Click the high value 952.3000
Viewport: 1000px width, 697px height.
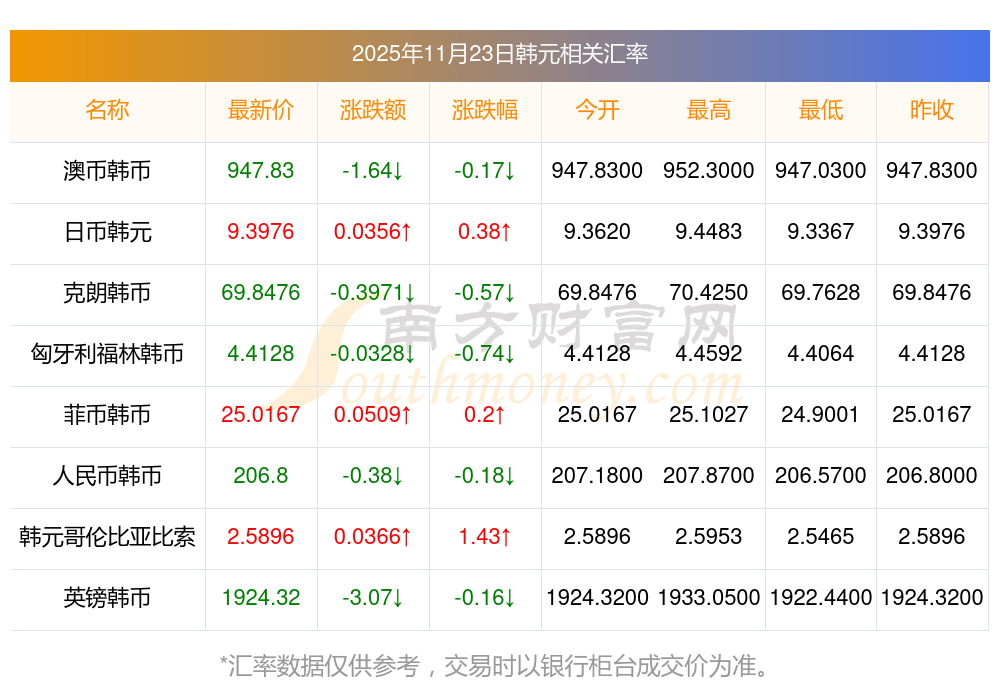tap(709, 171)
